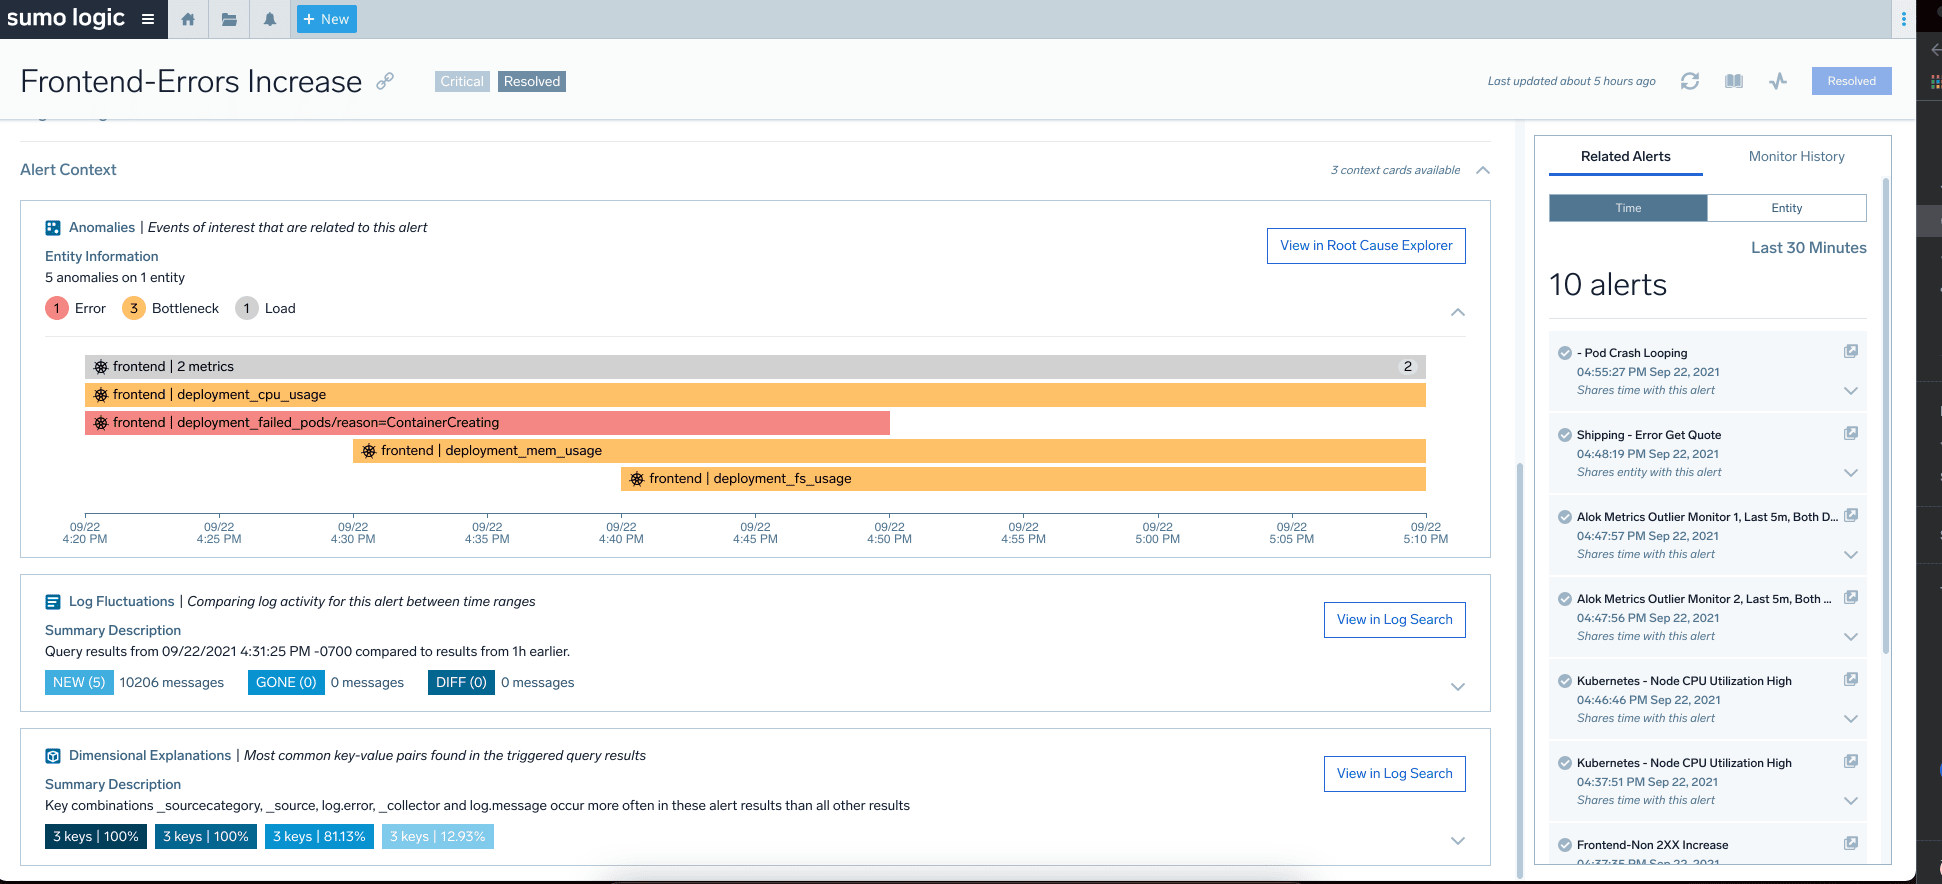1942x884 pixels.
Task: Expand the Log Fluctuations card
Action: click(1458, 687)
